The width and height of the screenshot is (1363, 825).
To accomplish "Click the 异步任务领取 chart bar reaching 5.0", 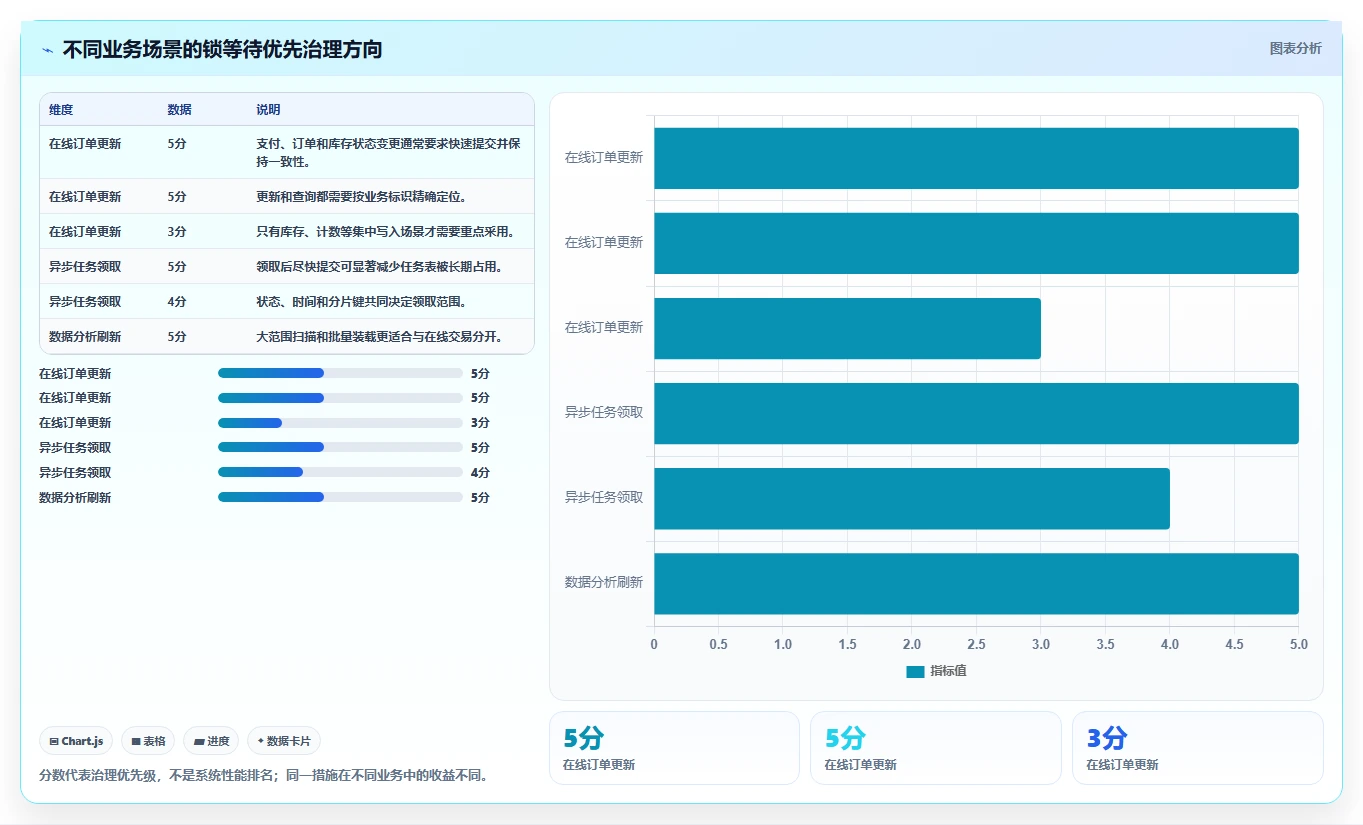I will click(976, 413).
